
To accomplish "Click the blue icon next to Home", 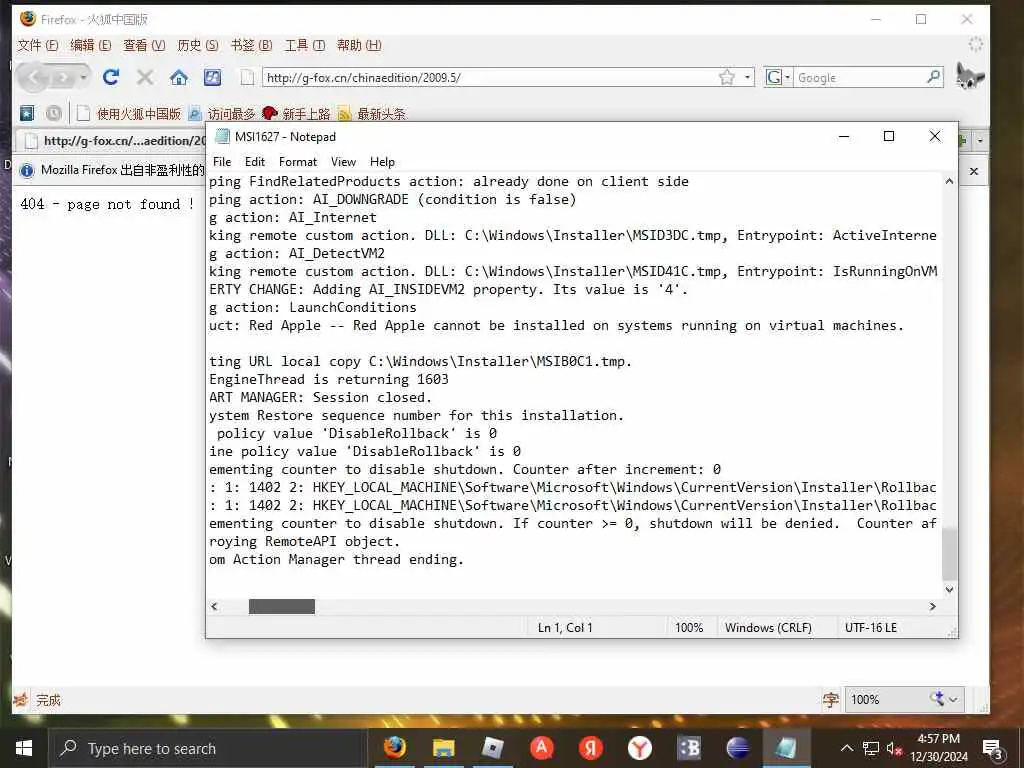I will point(212,78).
